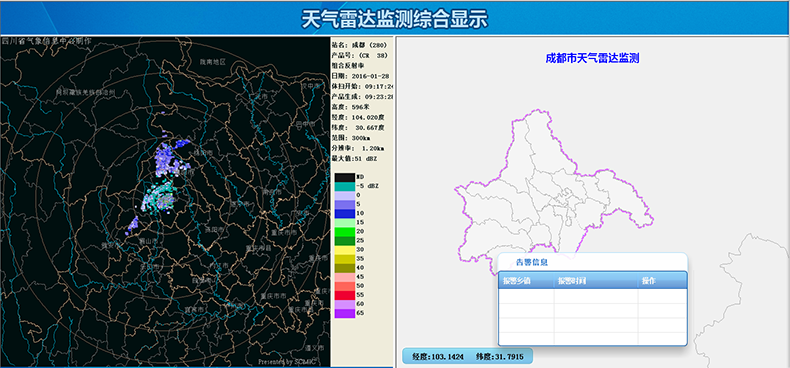Click the 四川省气象信息中心制作 caption

click(x=47, y=41)
